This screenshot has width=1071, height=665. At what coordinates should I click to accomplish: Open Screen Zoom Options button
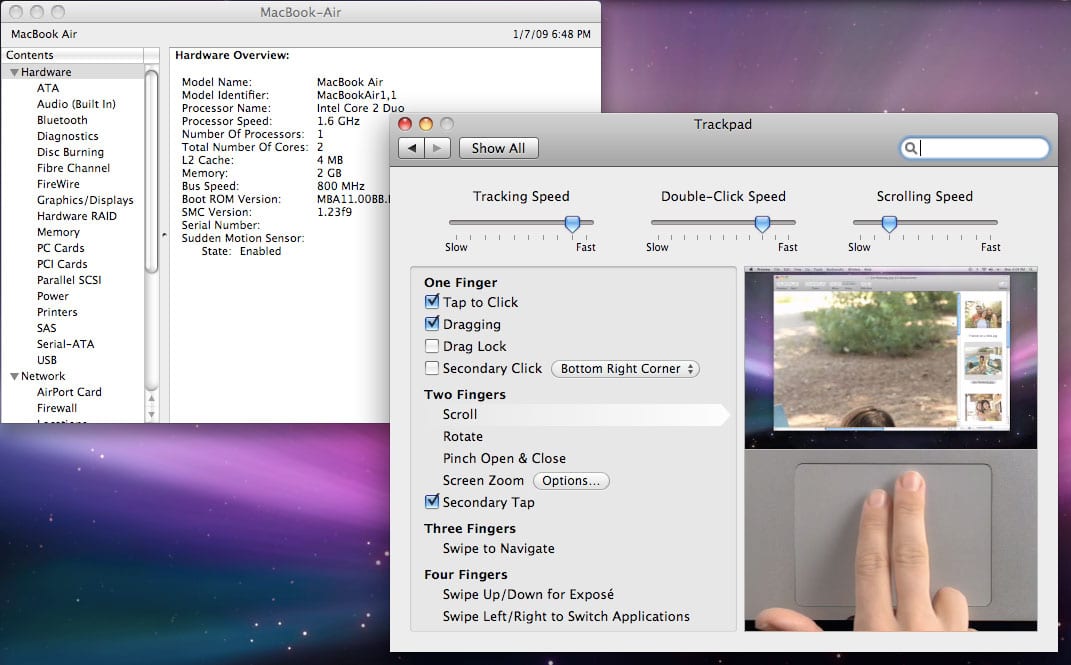571,481
